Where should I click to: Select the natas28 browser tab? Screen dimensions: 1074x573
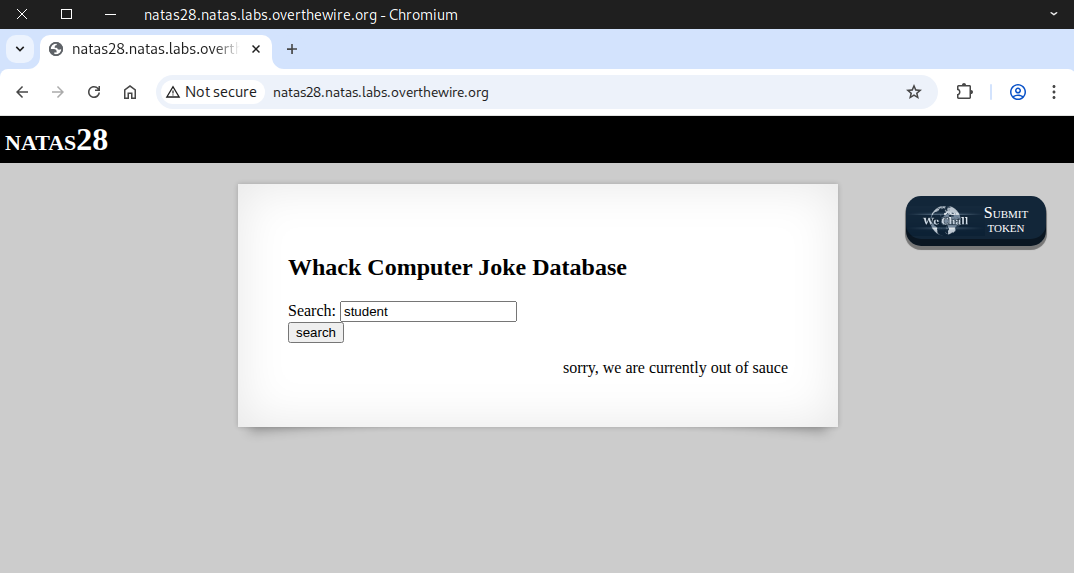pos(150,49)
